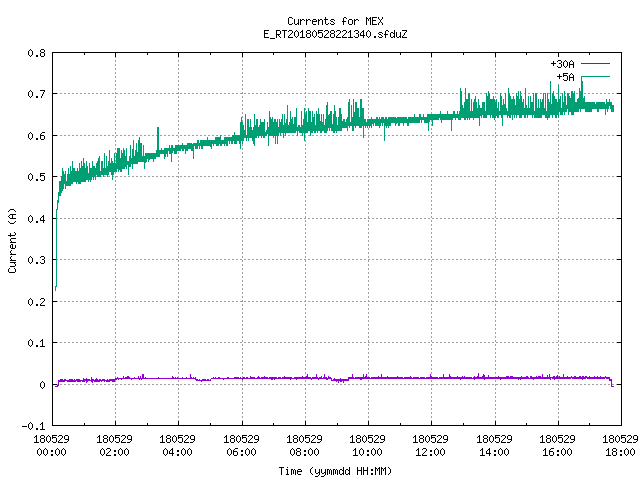Click the green +5A legend line sample
The width and height of the screenshot is (640, 480).
pos(595,77)
